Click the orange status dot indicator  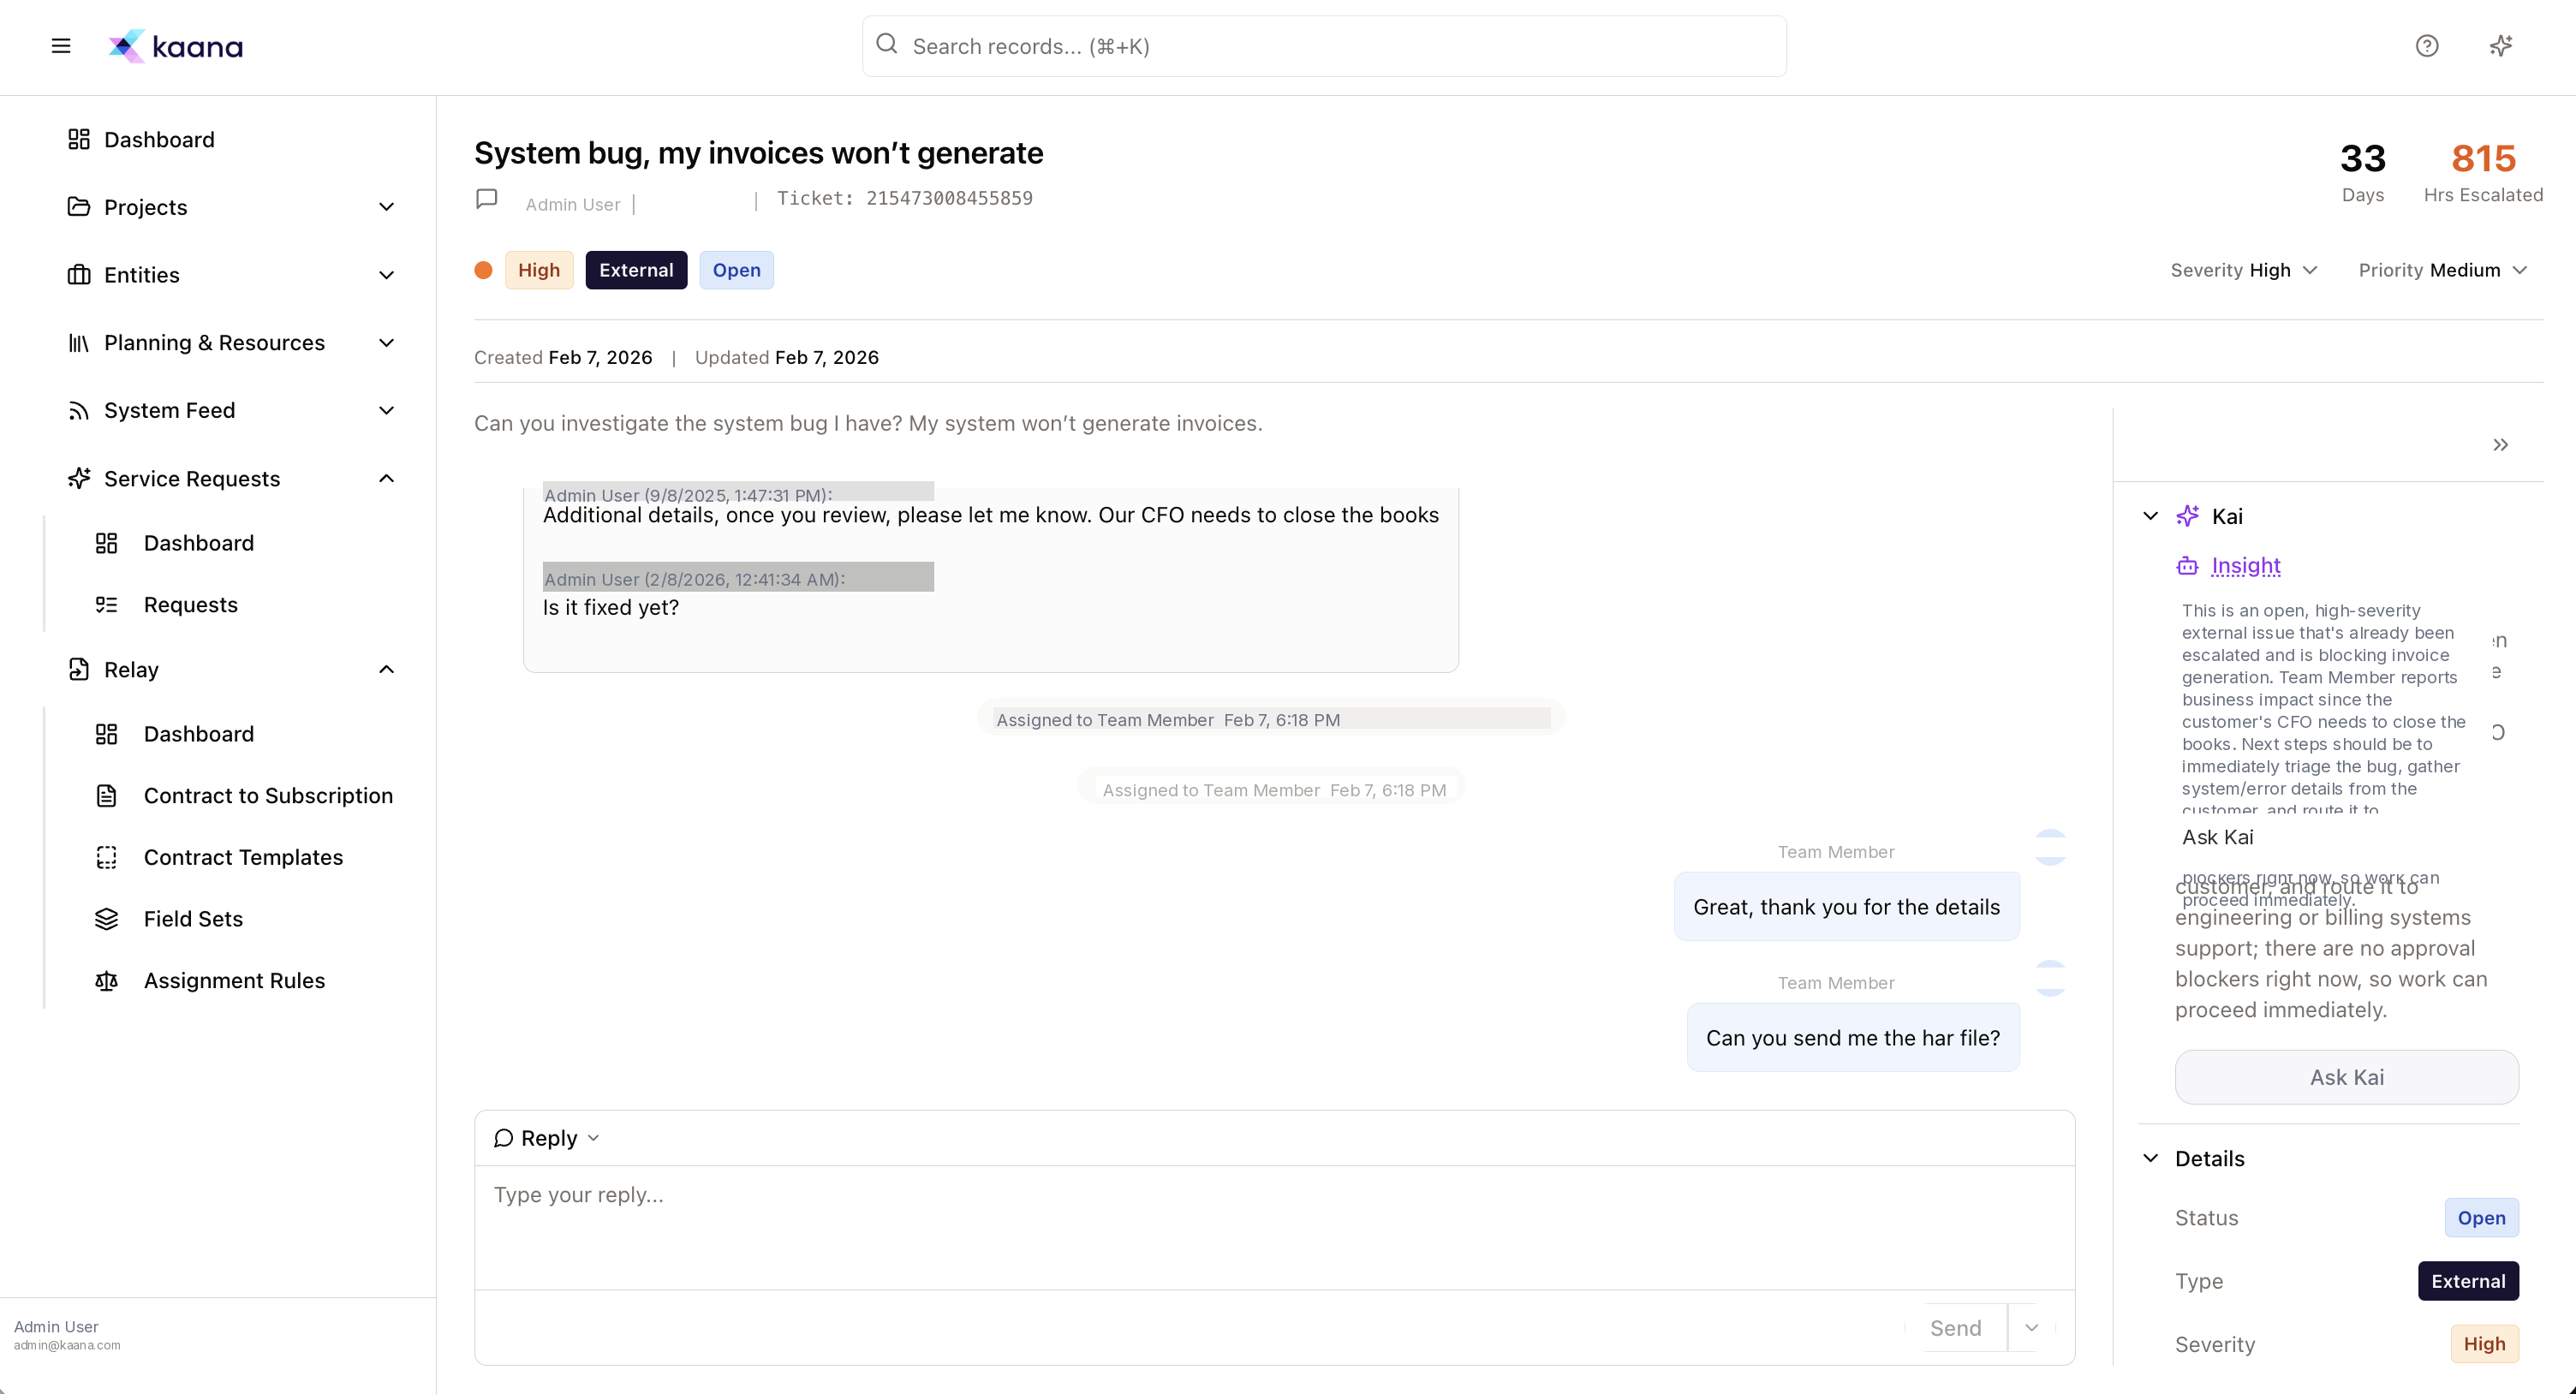[x=484, y=270]
